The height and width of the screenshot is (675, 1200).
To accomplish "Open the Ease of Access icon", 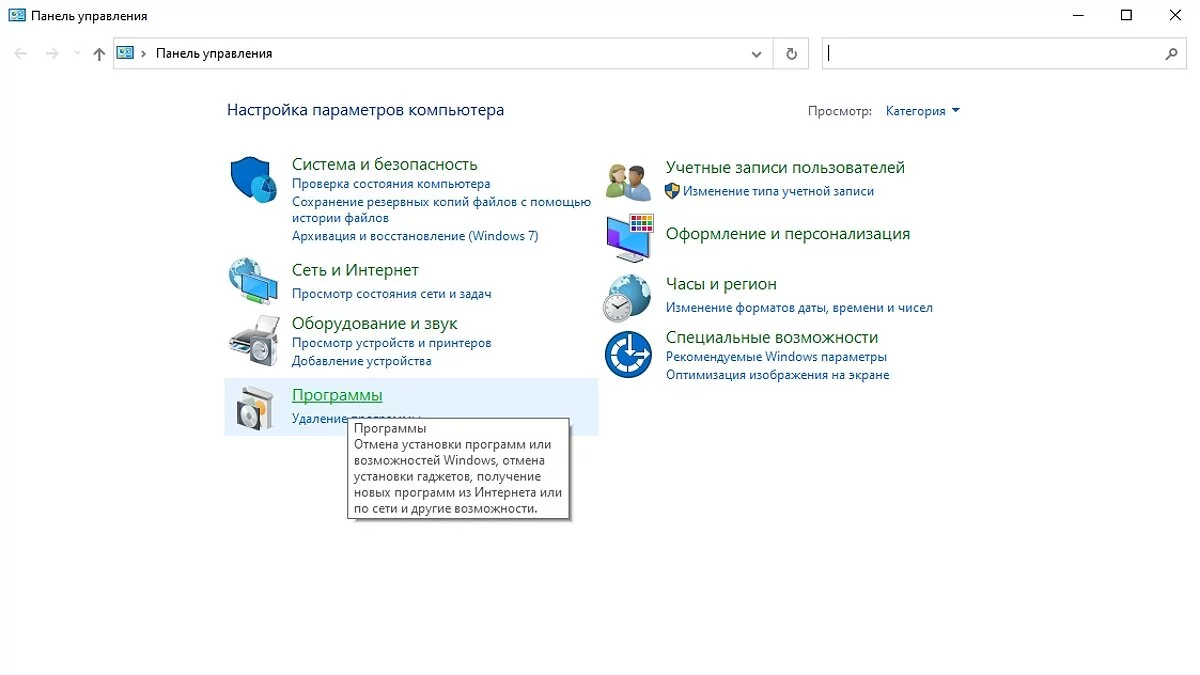I will 628,354.
